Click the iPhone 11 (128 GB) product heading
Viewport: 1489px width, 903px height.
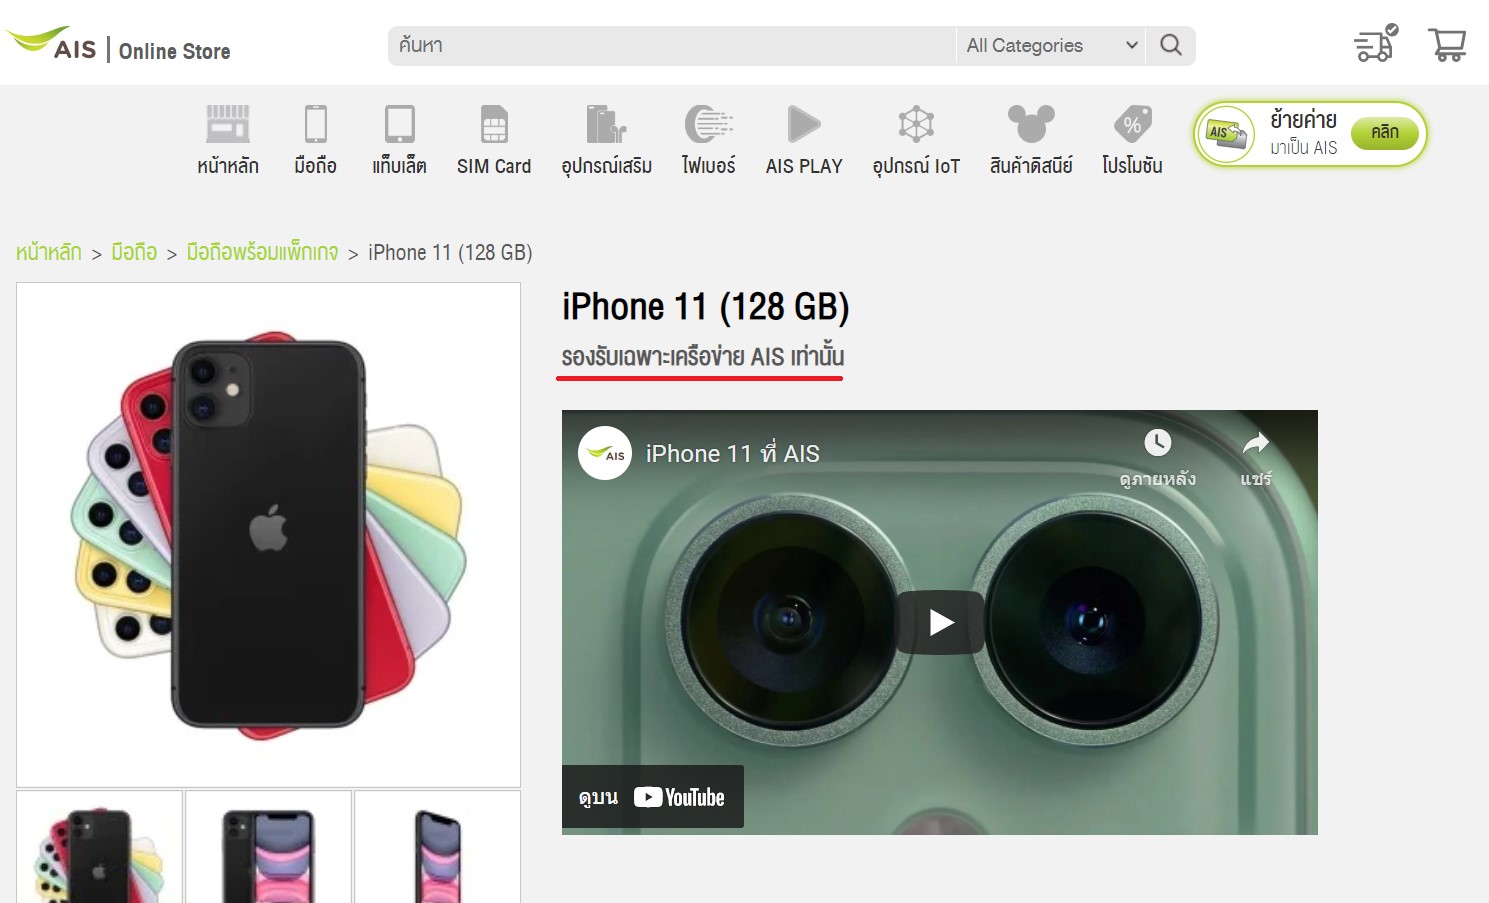tap(706, 307)
